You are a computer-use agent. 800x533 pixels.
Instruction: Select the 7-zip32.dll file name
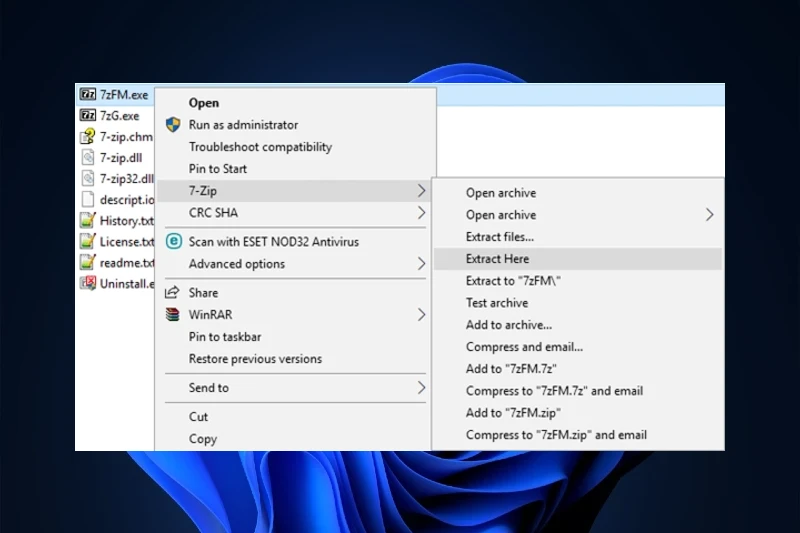click(x=127, y=179)
